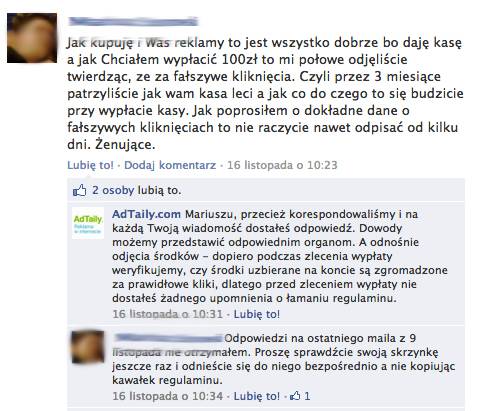Click AdTaily's reply text beginning 'Mariuszu, przecież'
The image size is (495, 411).
(280, 256)
